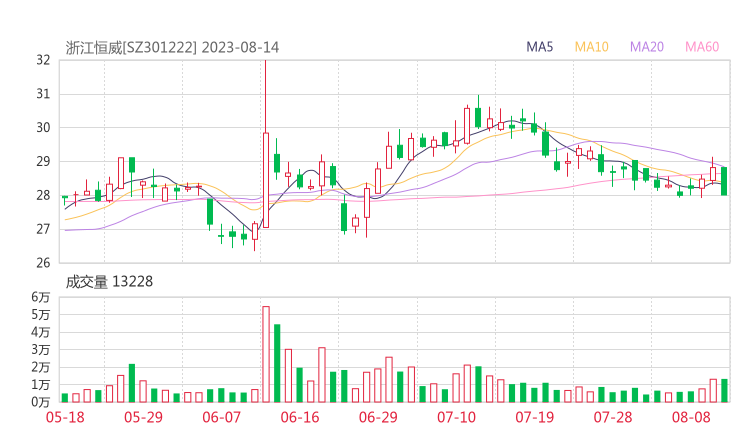This screenshot has width=740, height=440.
Task: Click the last green candlestick at the chart's right edge
Action: point(724,181)
